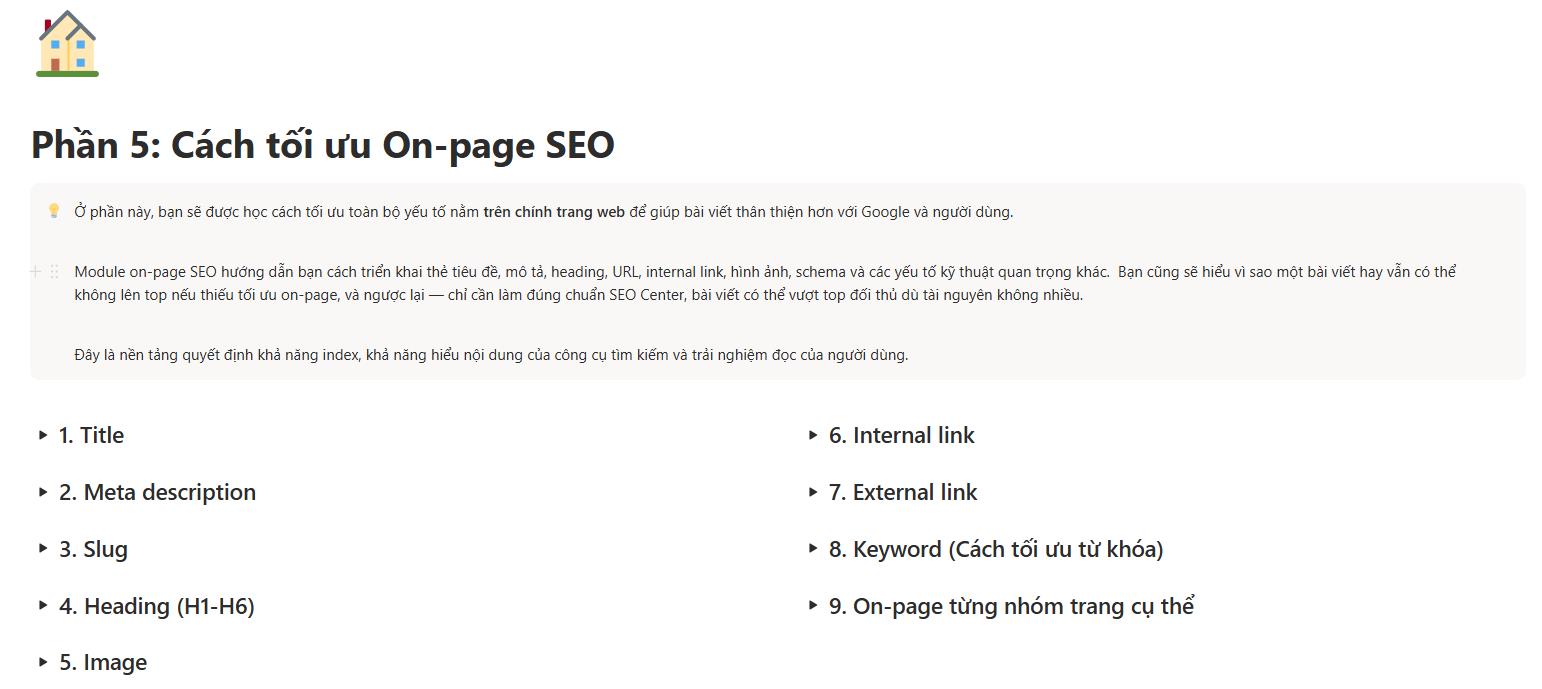The width and height of the screenshot is (1542, 689).
Task: Click the "1. Title" text label
Action: (x=91, y=435)
